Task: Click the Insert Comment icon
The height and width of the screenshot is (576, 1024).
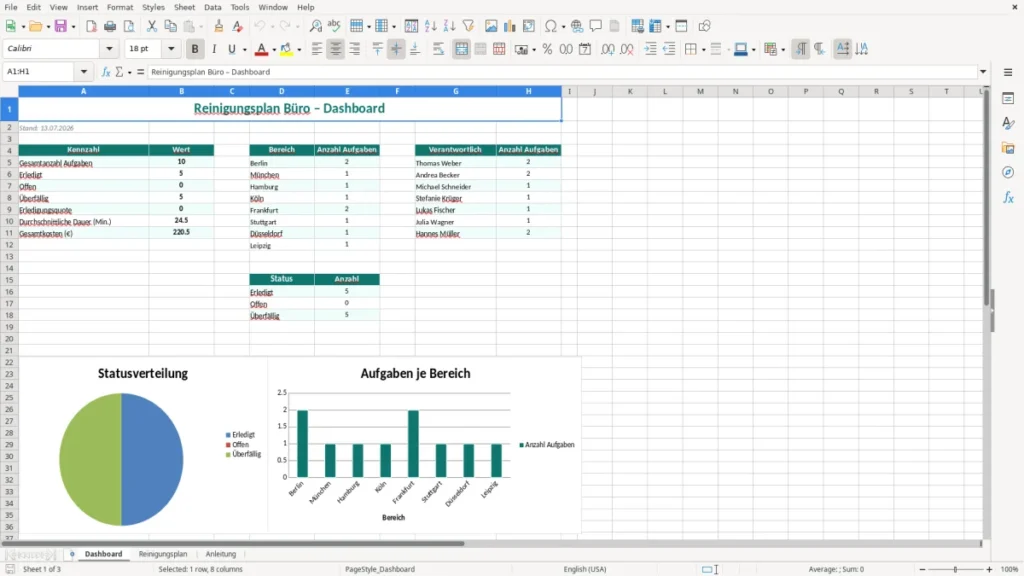Action: pos(596,26)
